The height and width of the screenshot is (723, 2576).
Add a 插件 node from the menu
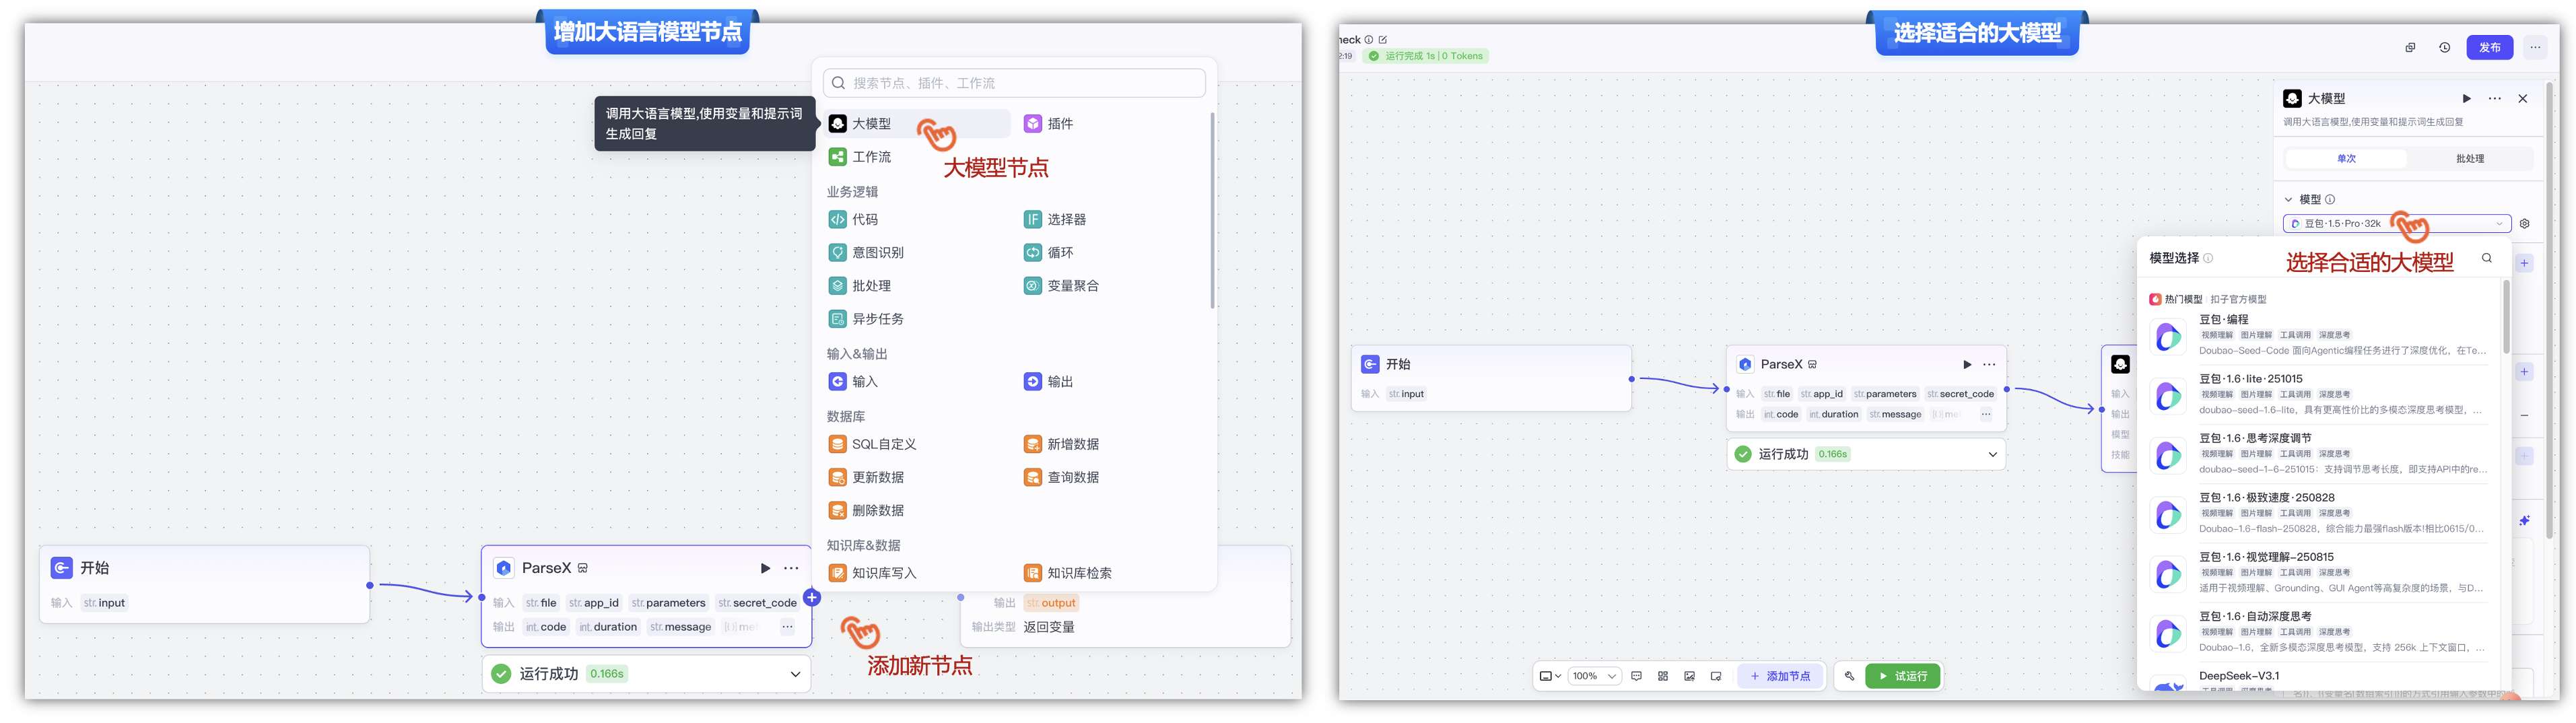point(1048,124)
